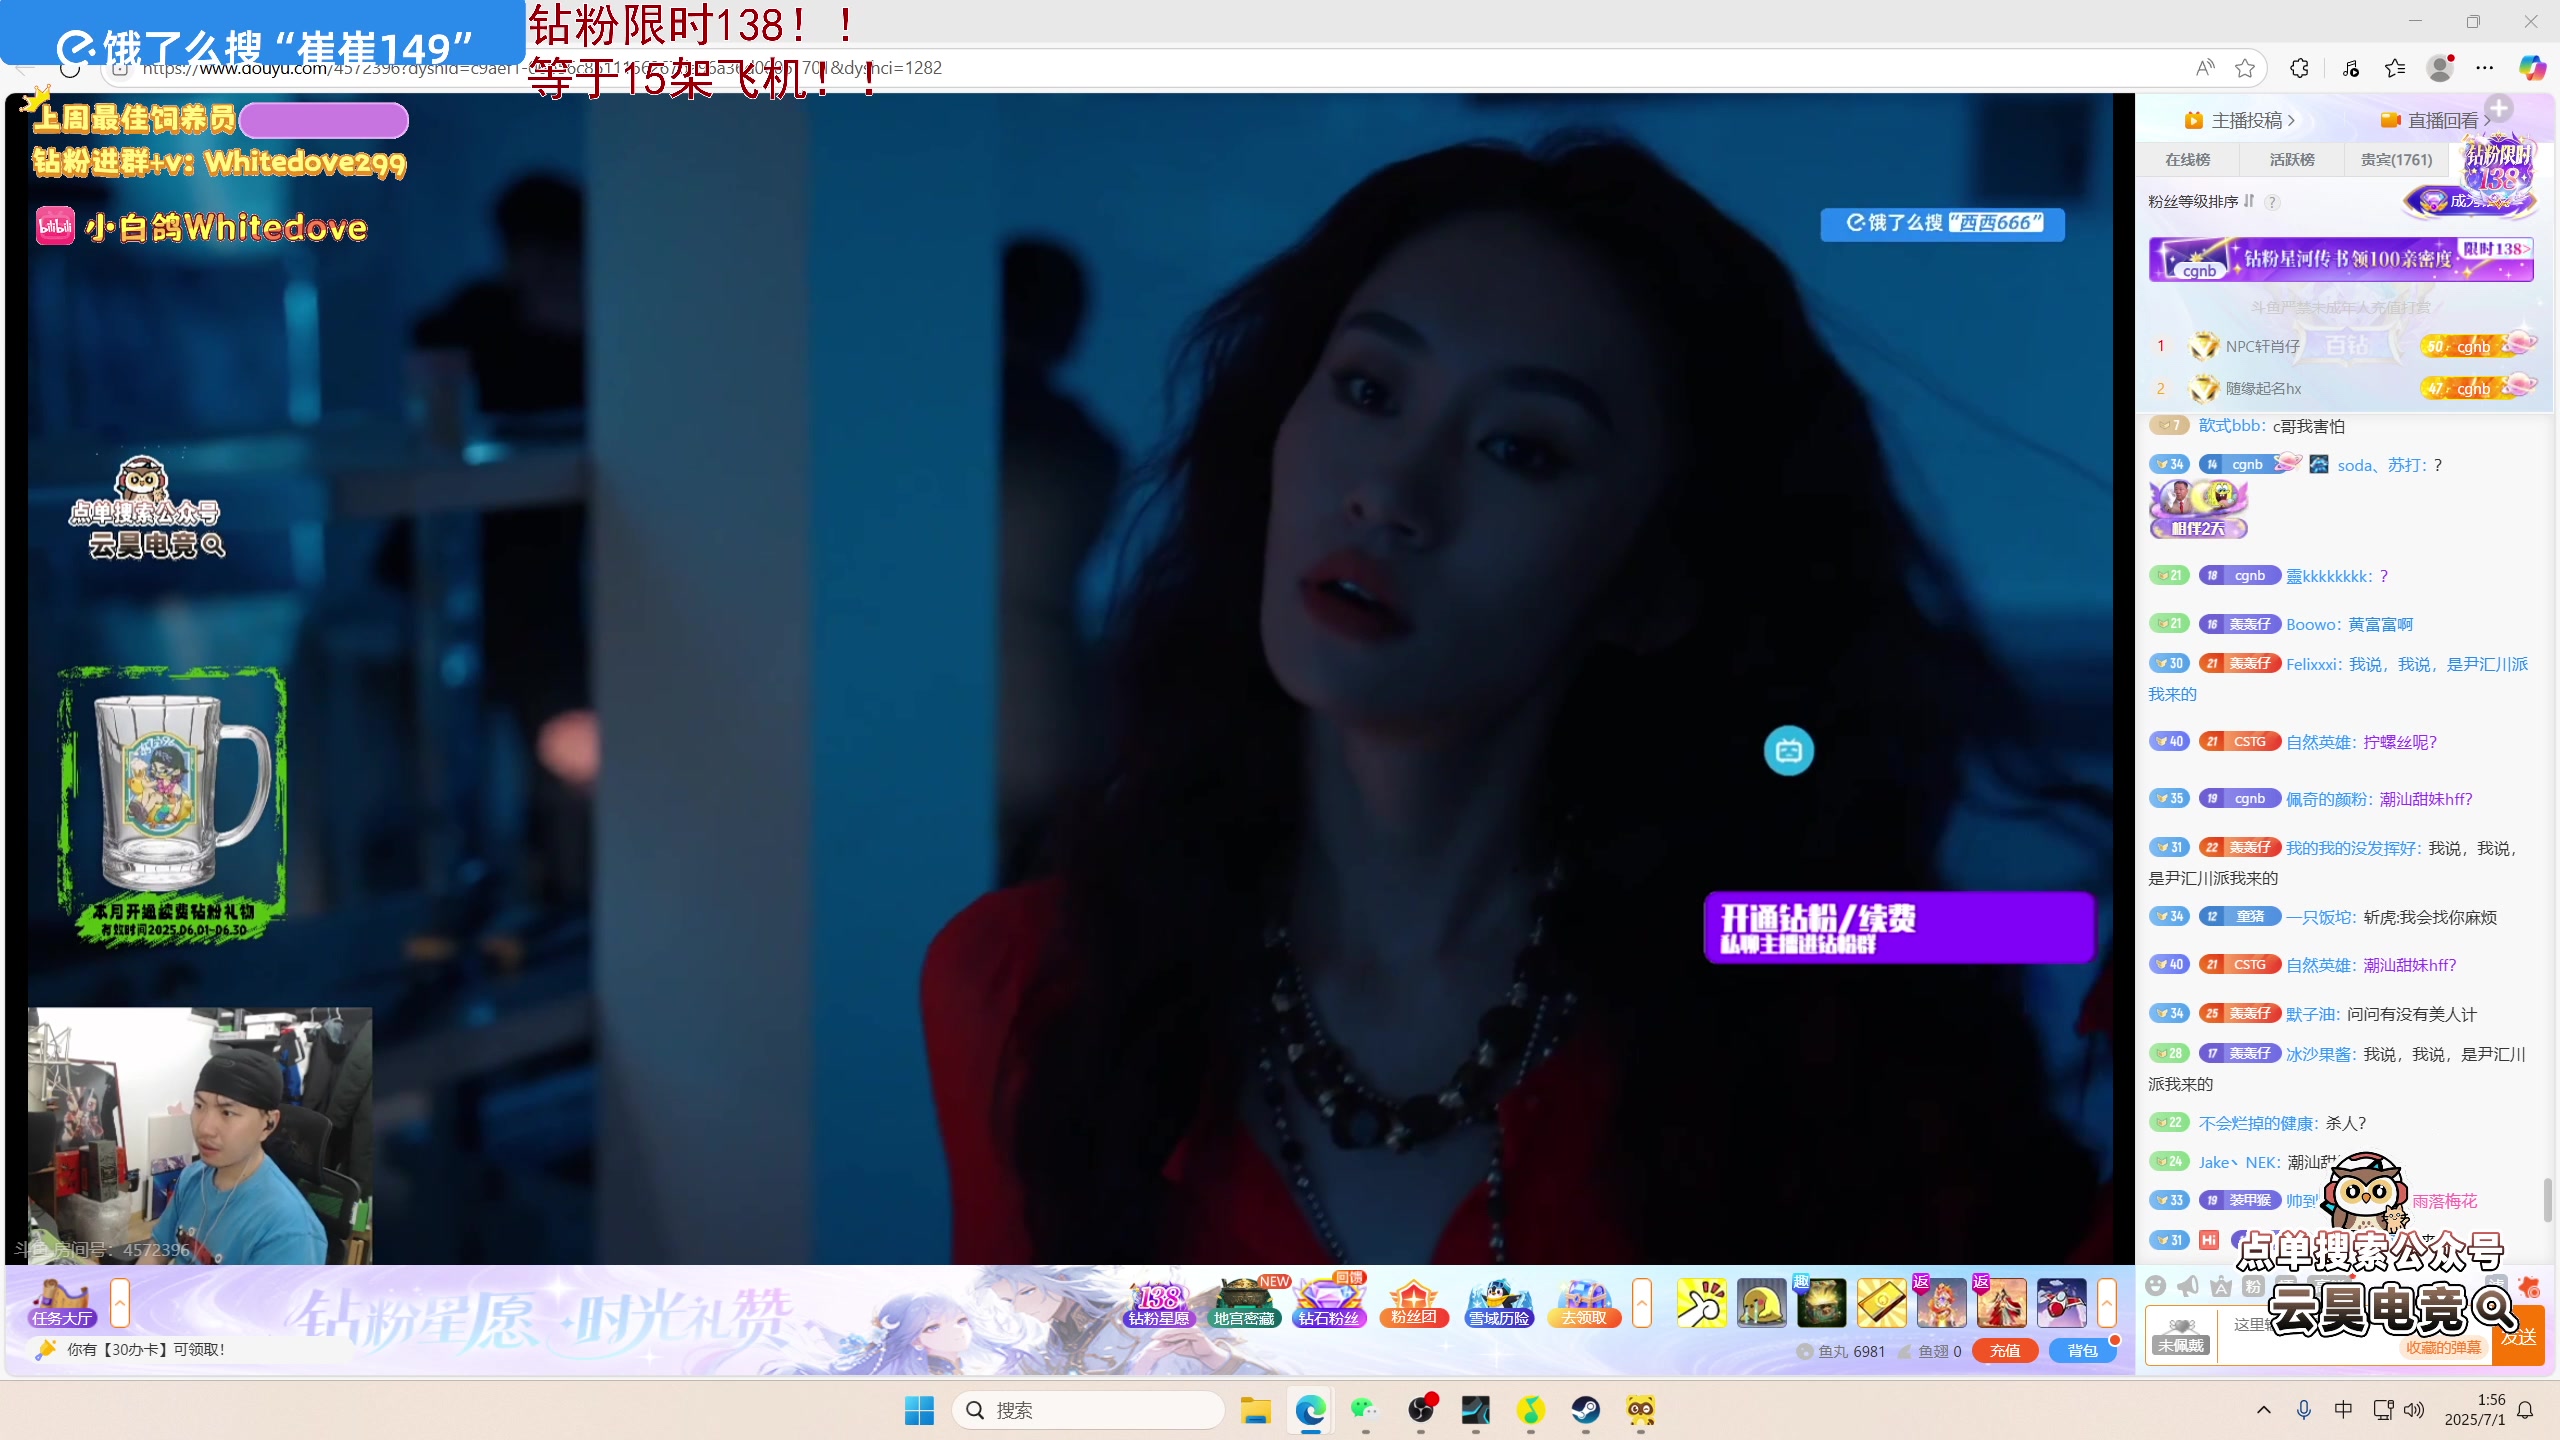Send the red airplane gift

(x=2061, y=1303)
